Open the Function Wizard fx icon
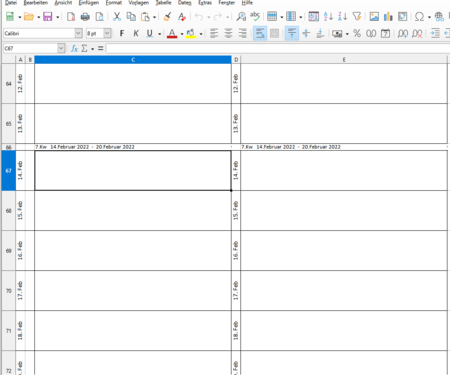450x375 pixels. [74, 48]
